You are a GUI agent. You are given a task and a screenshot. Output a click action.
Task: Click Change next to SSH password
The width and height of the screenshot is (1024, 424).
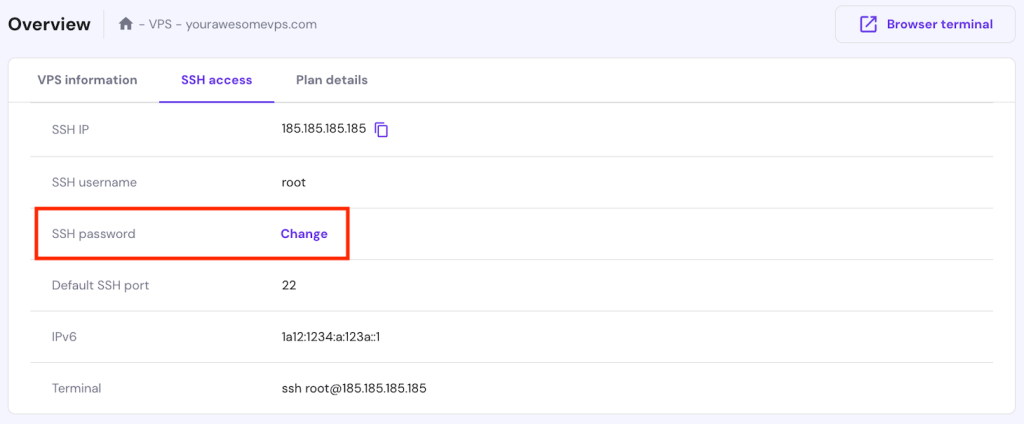[304, 234]
